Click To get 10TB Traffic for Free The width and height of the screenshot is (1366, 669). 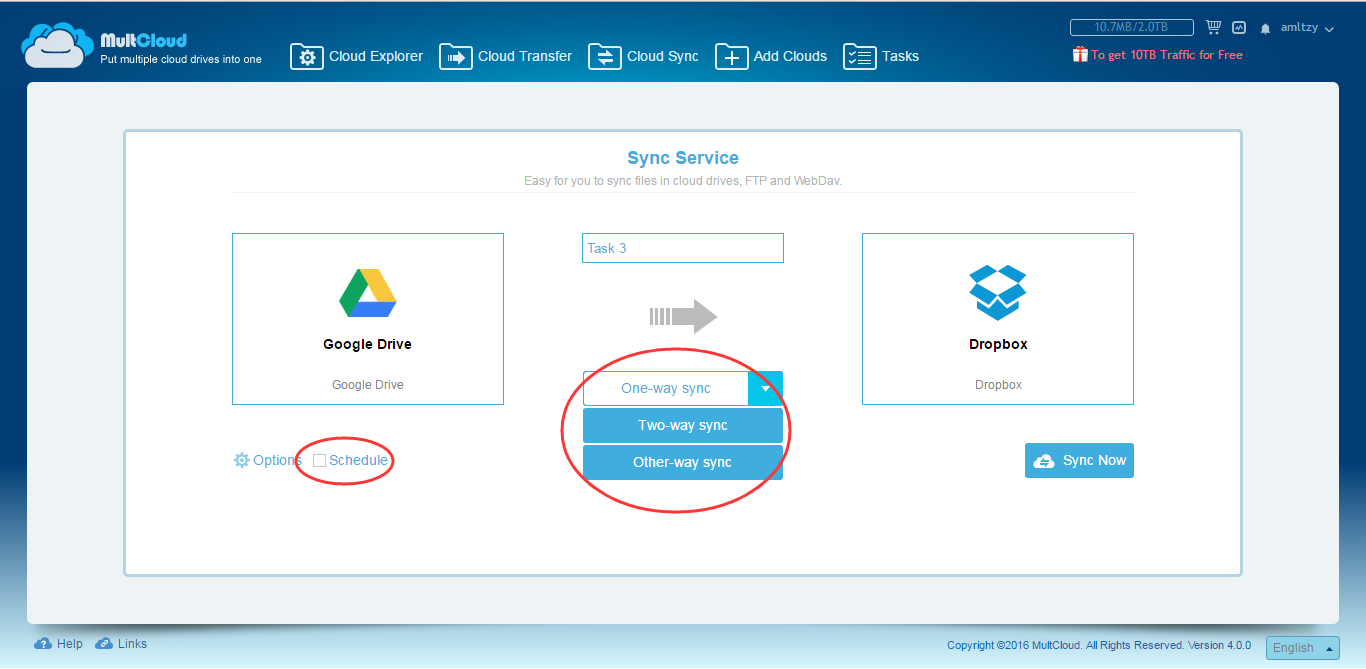pos(1167,55)
